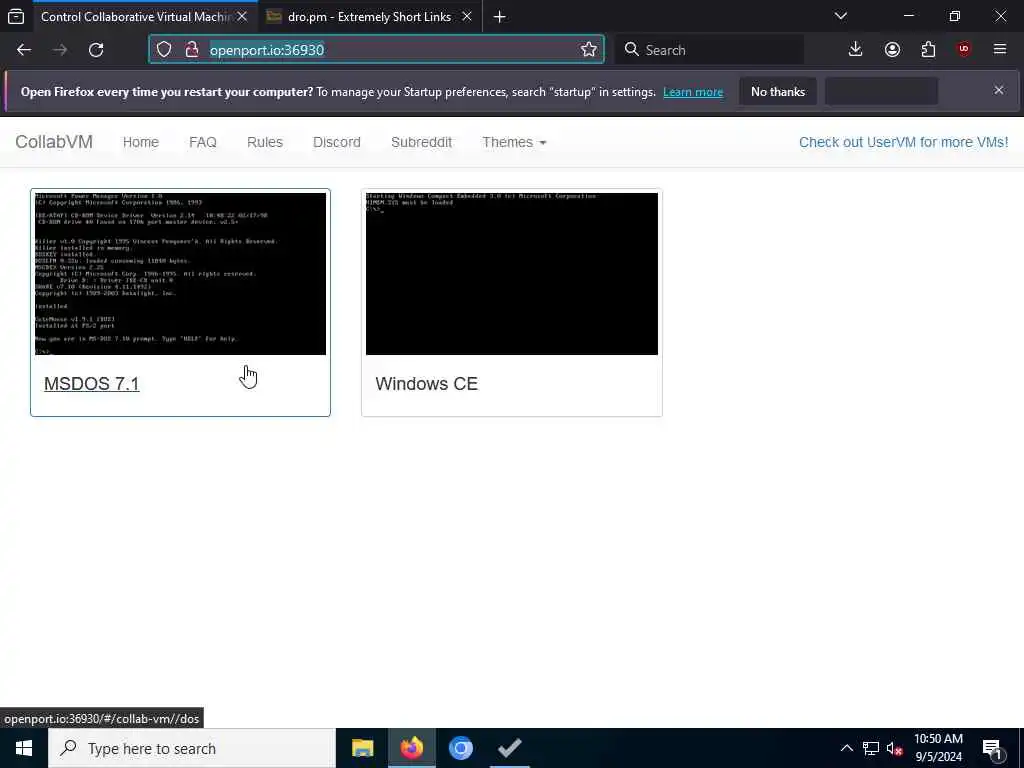Click the Windows CE screen thumbnail

tap(512, 274)
